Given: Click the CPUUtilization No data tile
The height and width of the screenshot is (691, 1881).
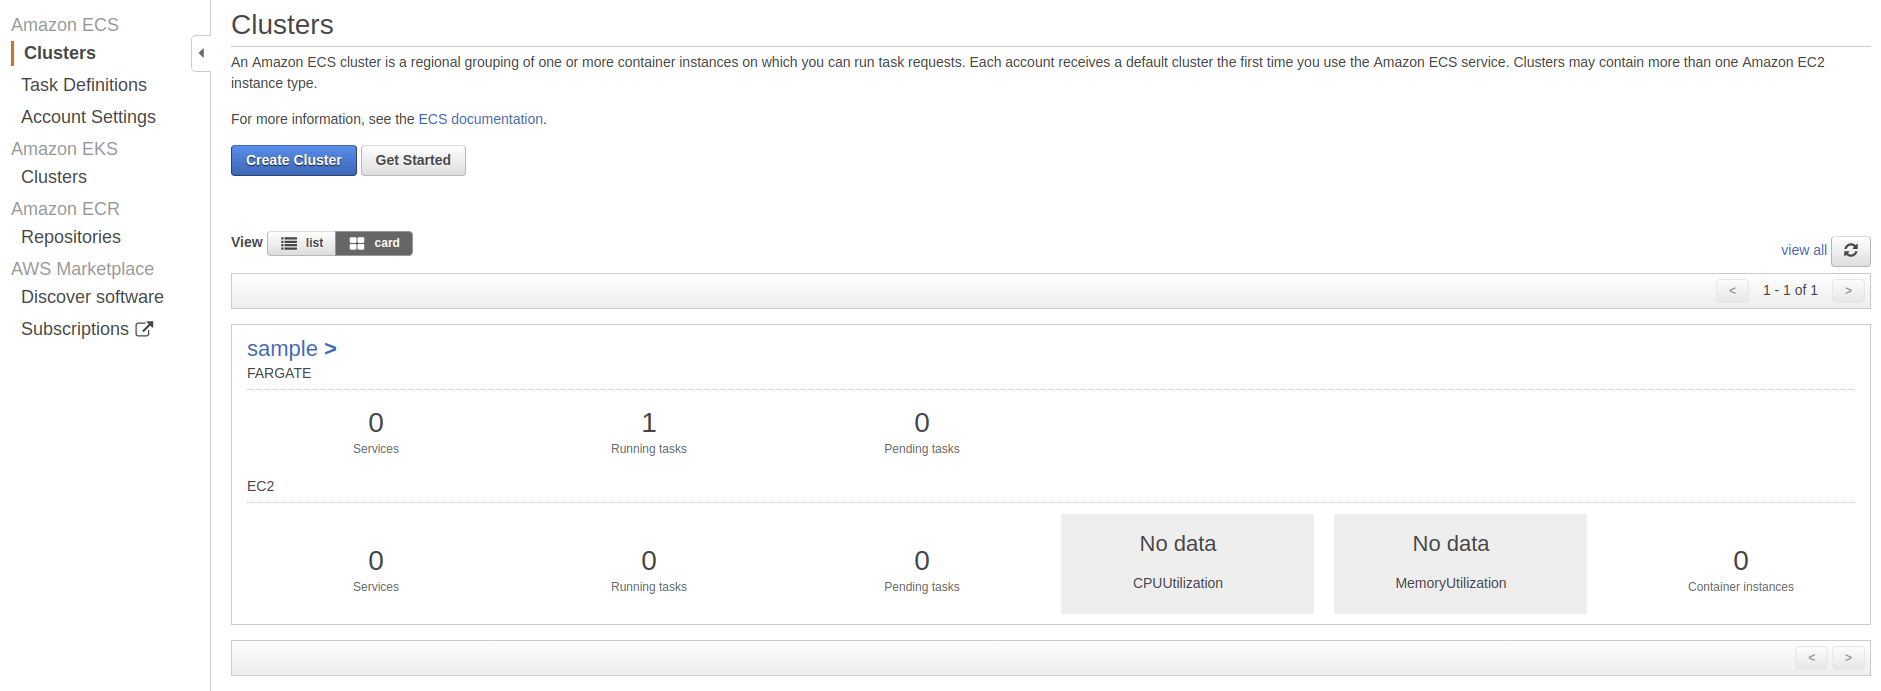Looking at the screenshot, I should (1187, 563).
